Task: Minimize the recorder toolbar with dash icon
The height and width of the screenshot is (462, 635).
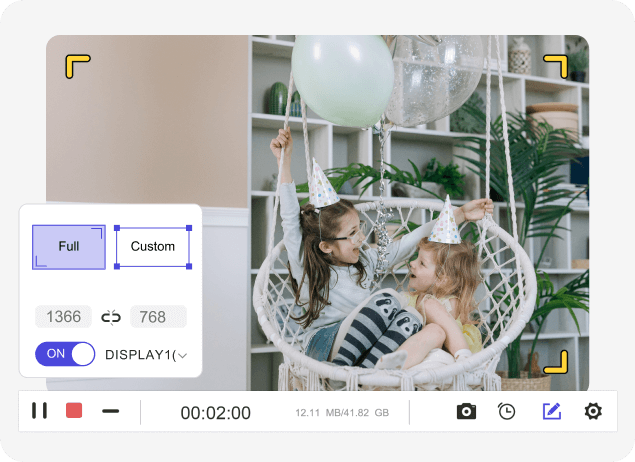Action: coord(110,411)
